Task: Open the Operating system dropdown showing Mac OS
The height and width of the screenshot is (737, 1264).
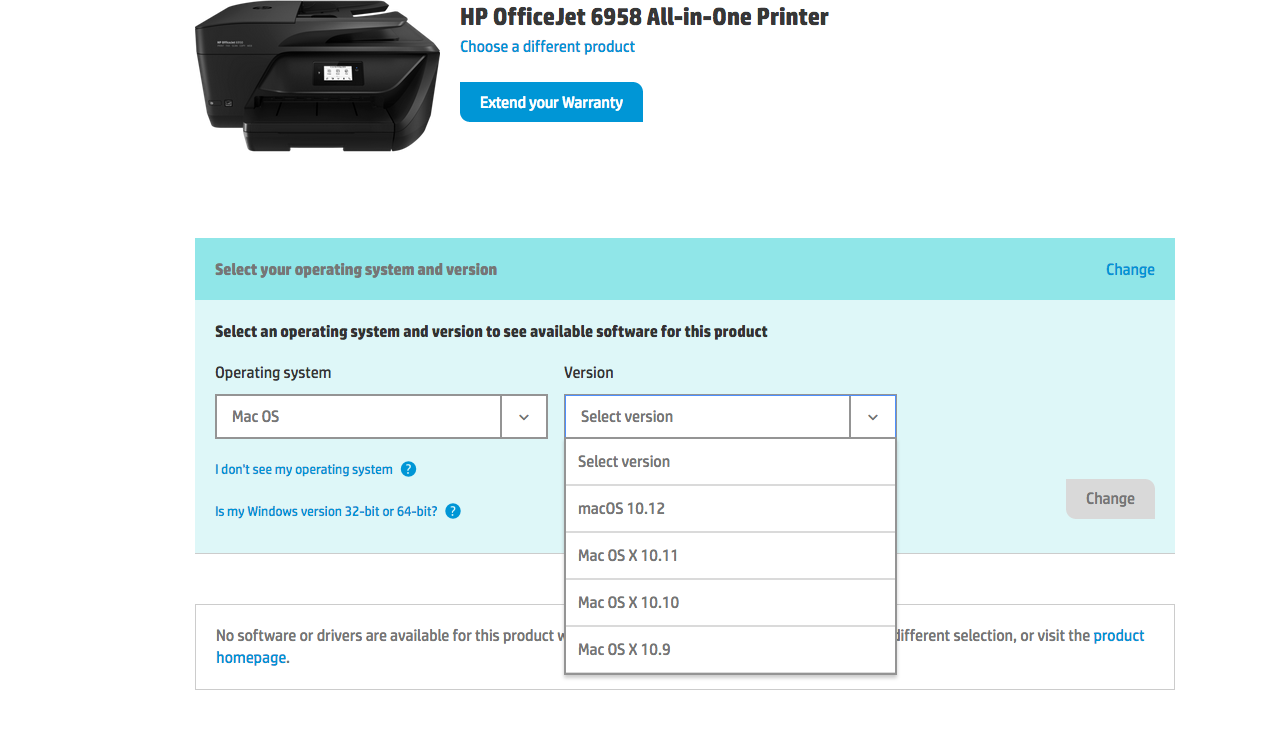Action: (381, 416)
